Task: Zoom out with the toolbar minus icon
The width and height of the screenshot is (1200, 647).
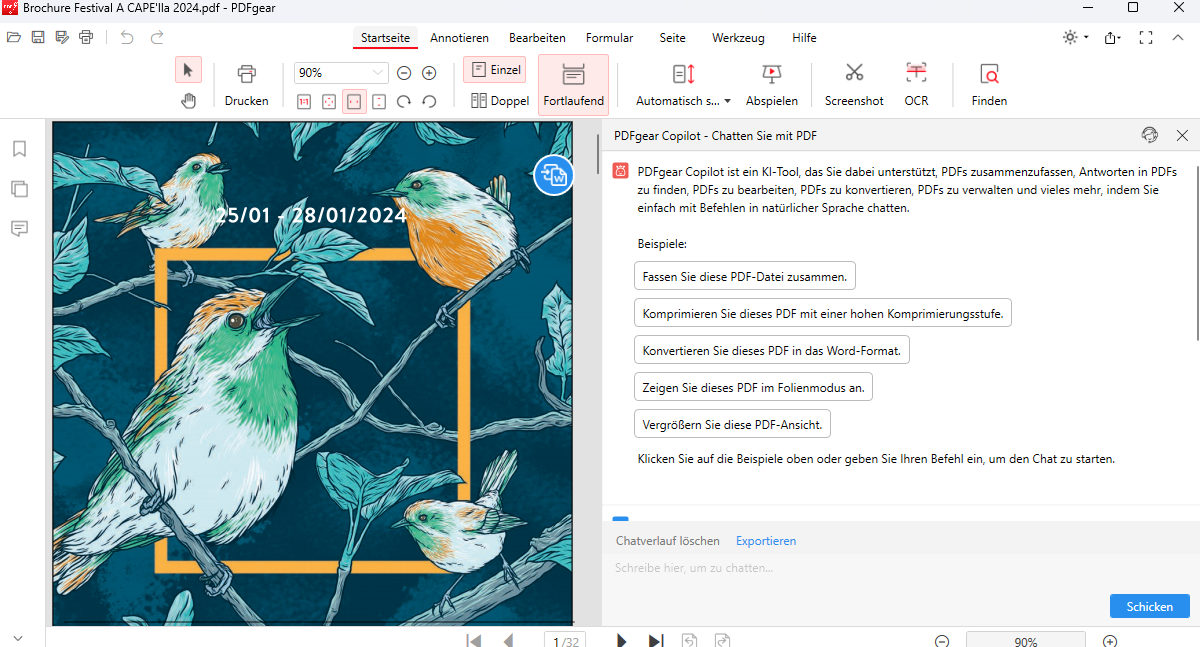Action: coord(404,73)
